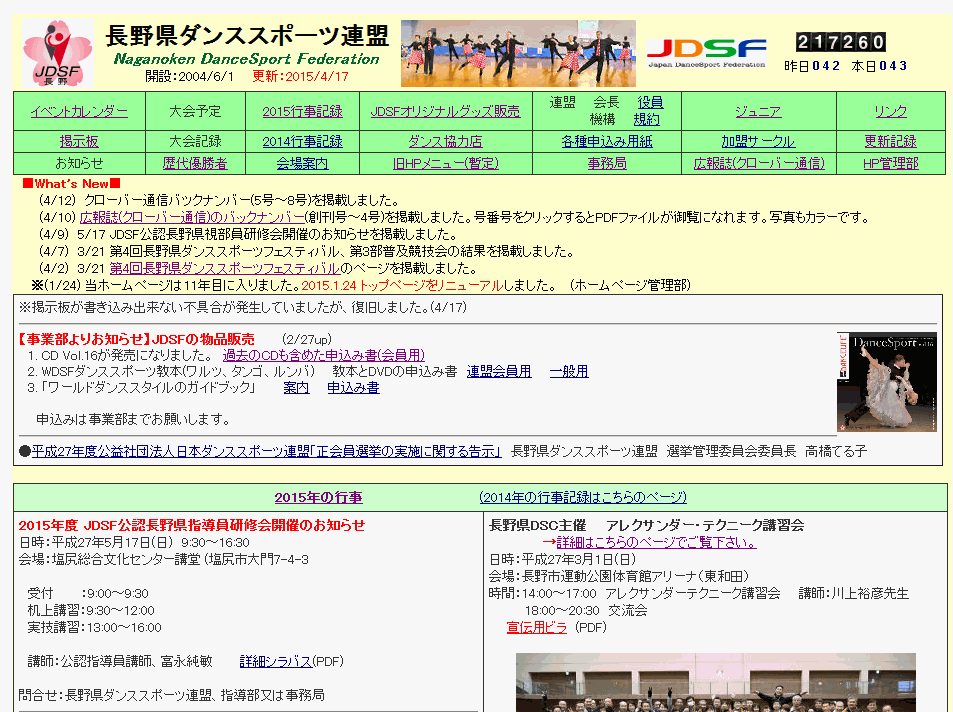Open the 詳細シラバス PDF link
This screenshot has height=712, width=953.
(x=276, y=661)
